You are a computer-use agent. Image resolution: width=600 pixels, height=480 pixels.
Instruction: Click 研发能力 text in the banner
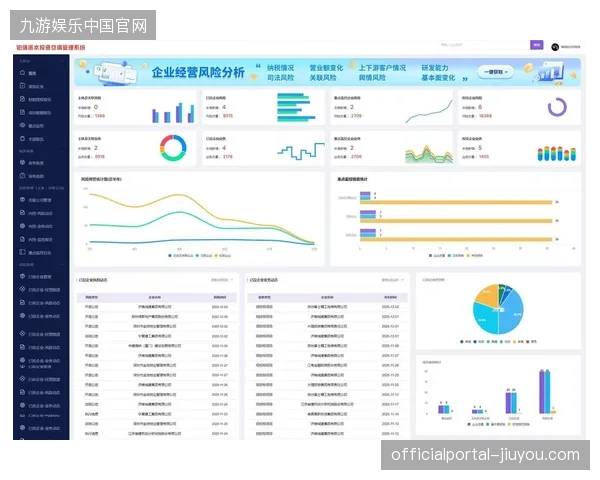coord(435,68)
